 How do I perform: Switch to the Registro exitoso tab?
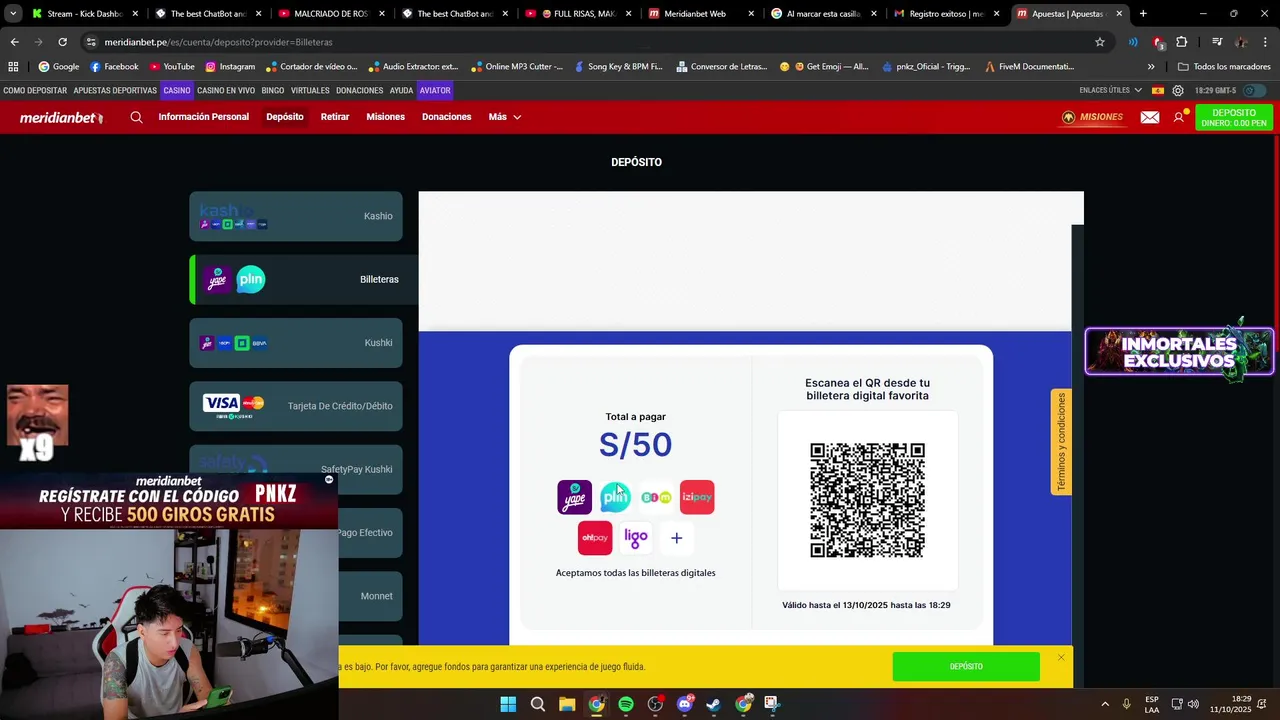coord(946,14)
